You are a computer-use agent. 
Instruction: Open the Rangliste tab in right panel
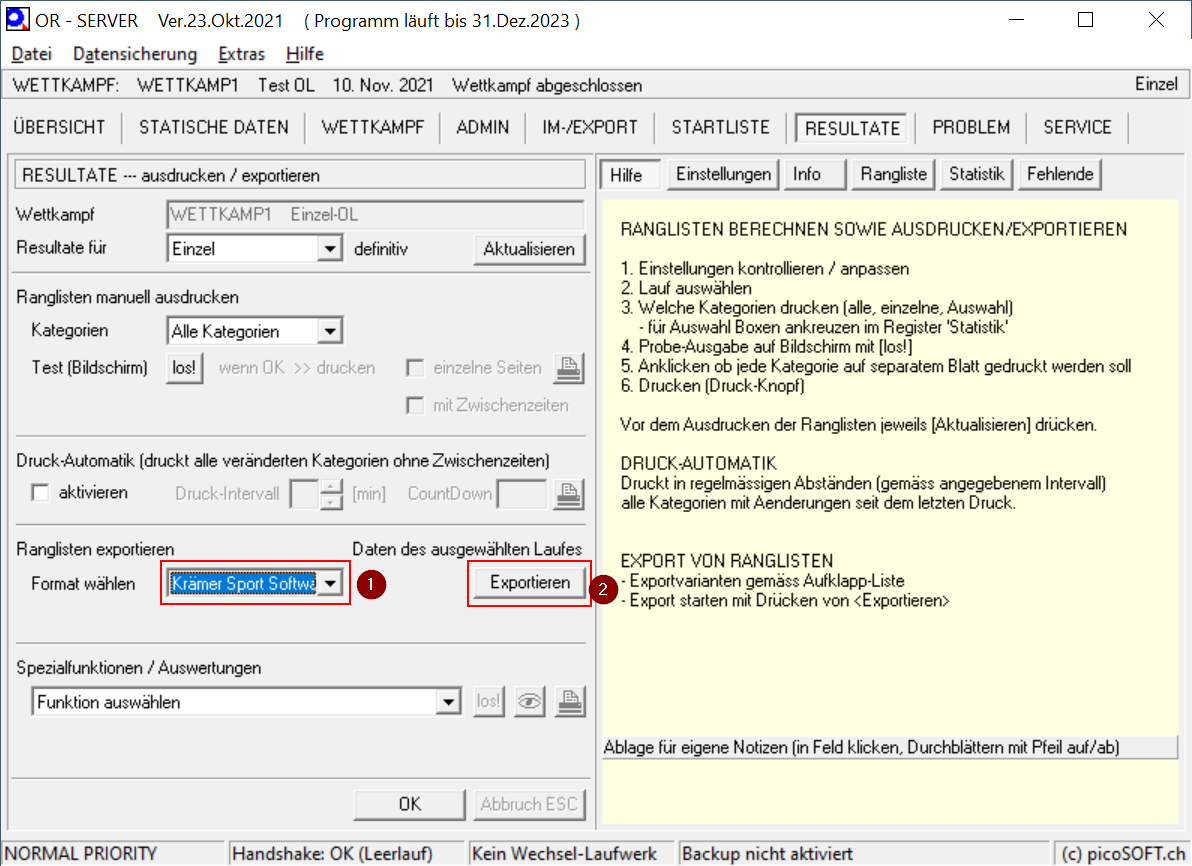point(894,174)
